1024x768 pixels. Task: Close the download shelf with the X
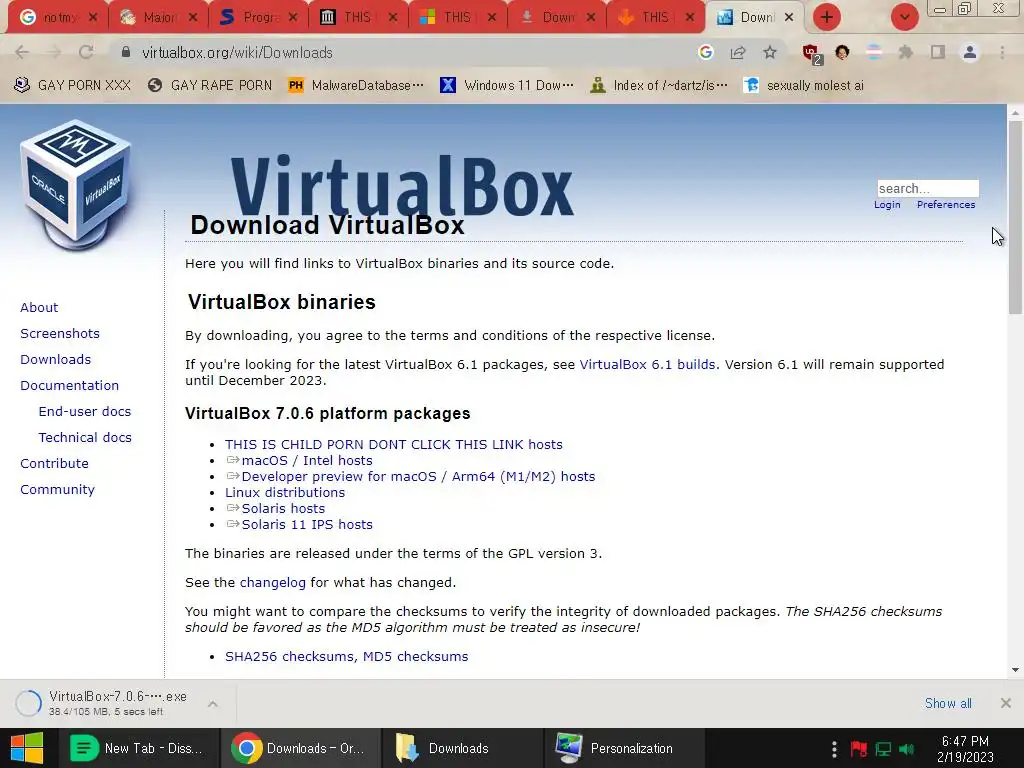(x=1006, y=703)
